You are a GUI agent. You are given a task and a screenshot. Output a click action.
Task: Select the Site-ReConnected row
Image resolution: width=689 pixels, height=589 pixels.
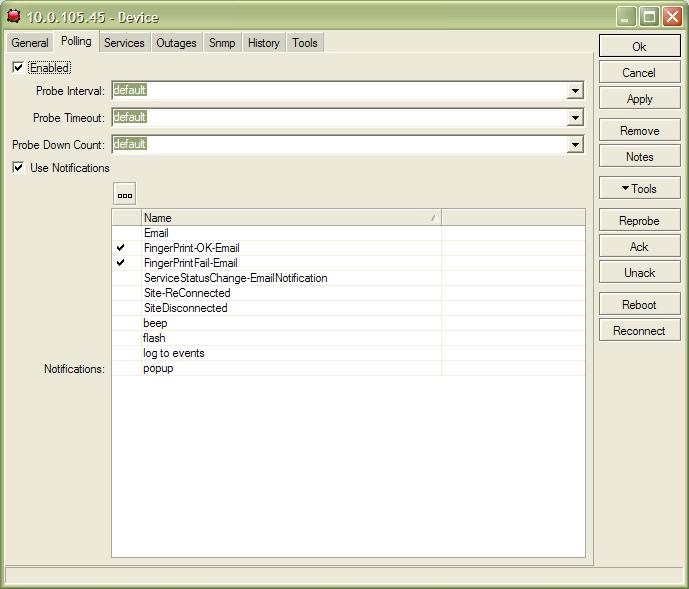tap(348, 293)
